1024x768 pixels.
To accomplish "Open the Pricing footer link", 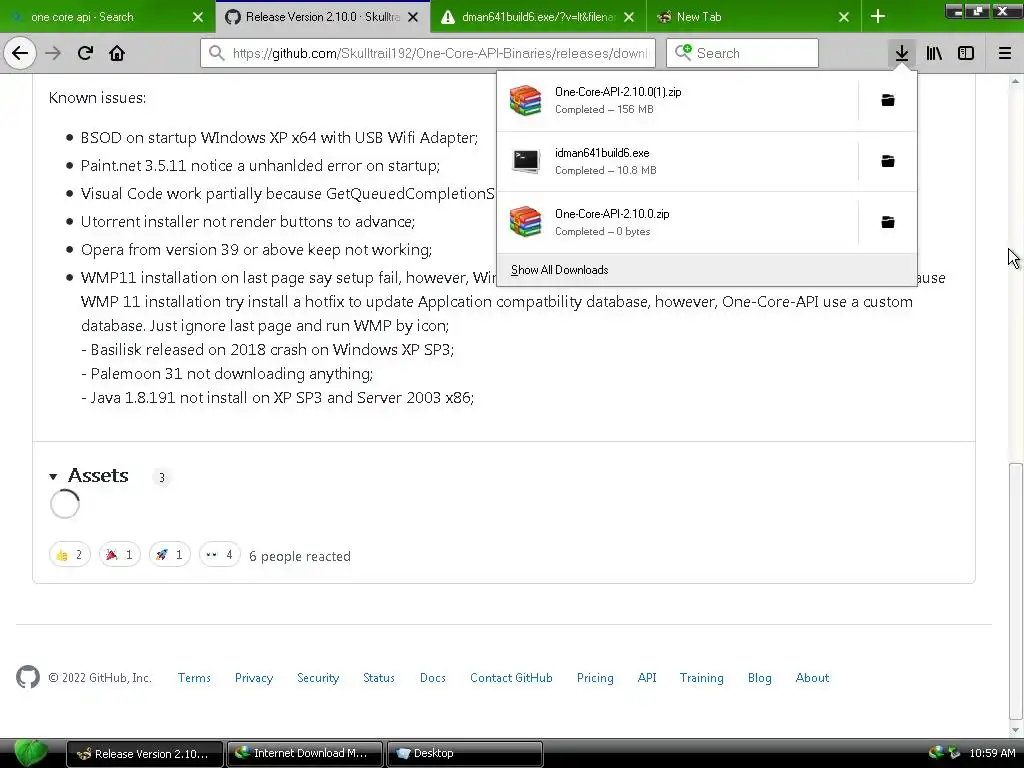I will point(595,678).
